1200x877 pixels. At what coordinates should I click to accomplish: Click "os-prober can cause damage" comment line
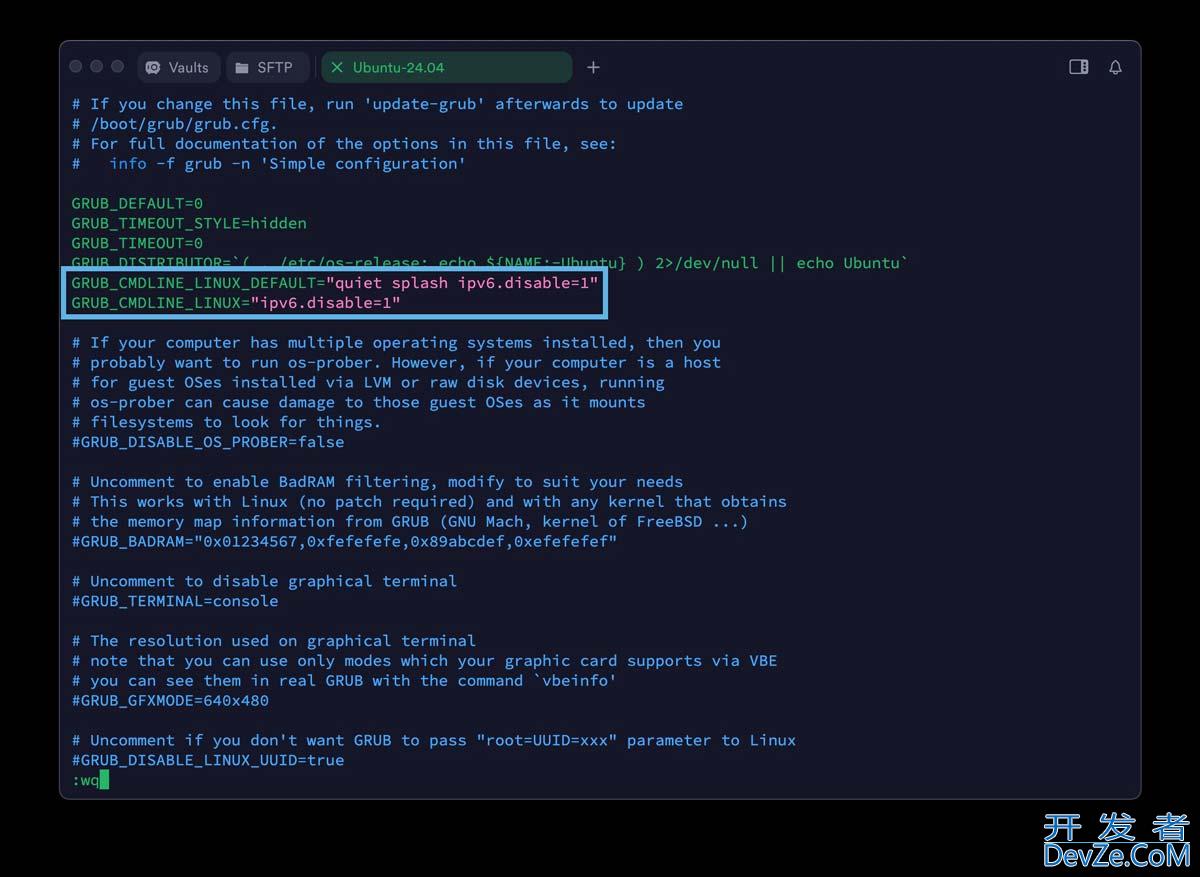pyautogui.click(x=358, y=402)
